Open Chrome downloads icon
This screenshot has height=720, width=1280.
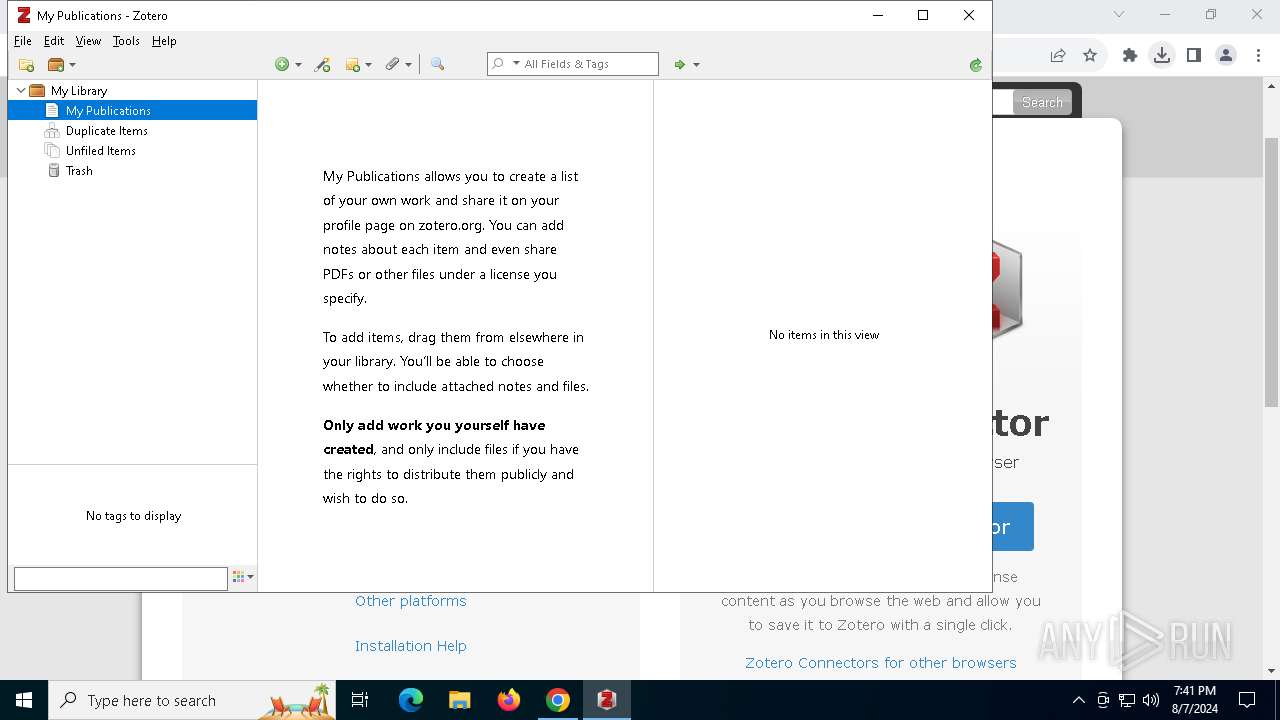pos(1162,56)
